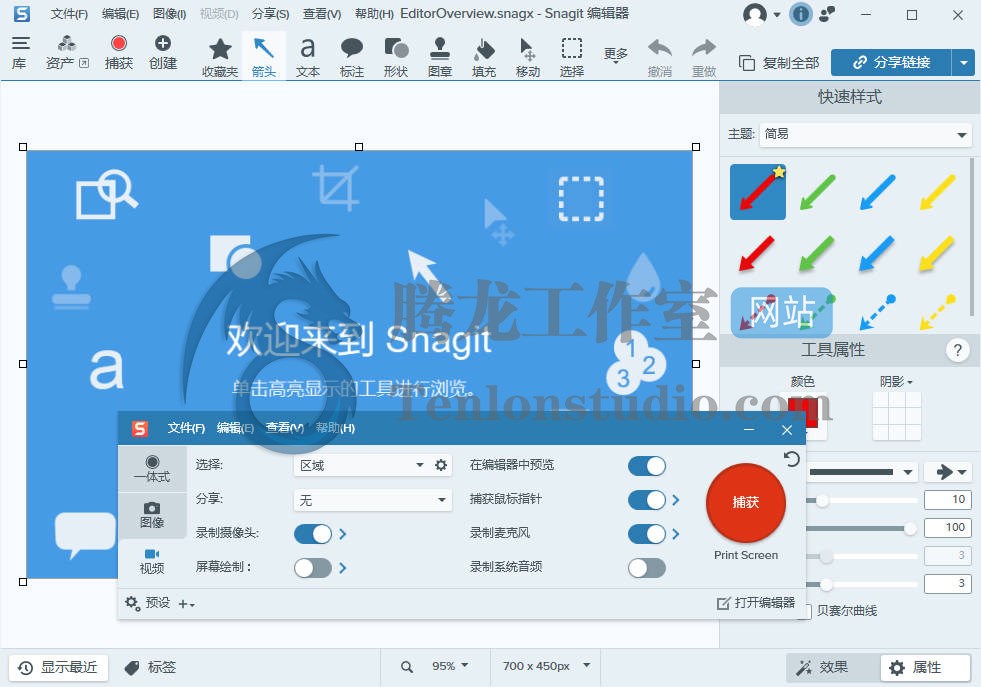
Task: Turn on 录制系统音频 toggle
Action: point(646,567)
